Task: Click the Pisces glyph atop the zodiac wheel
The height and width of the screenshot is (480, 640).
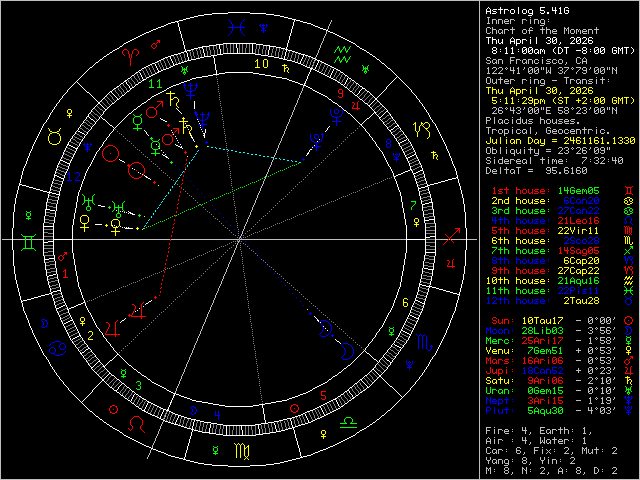Action: click(237, 30)
